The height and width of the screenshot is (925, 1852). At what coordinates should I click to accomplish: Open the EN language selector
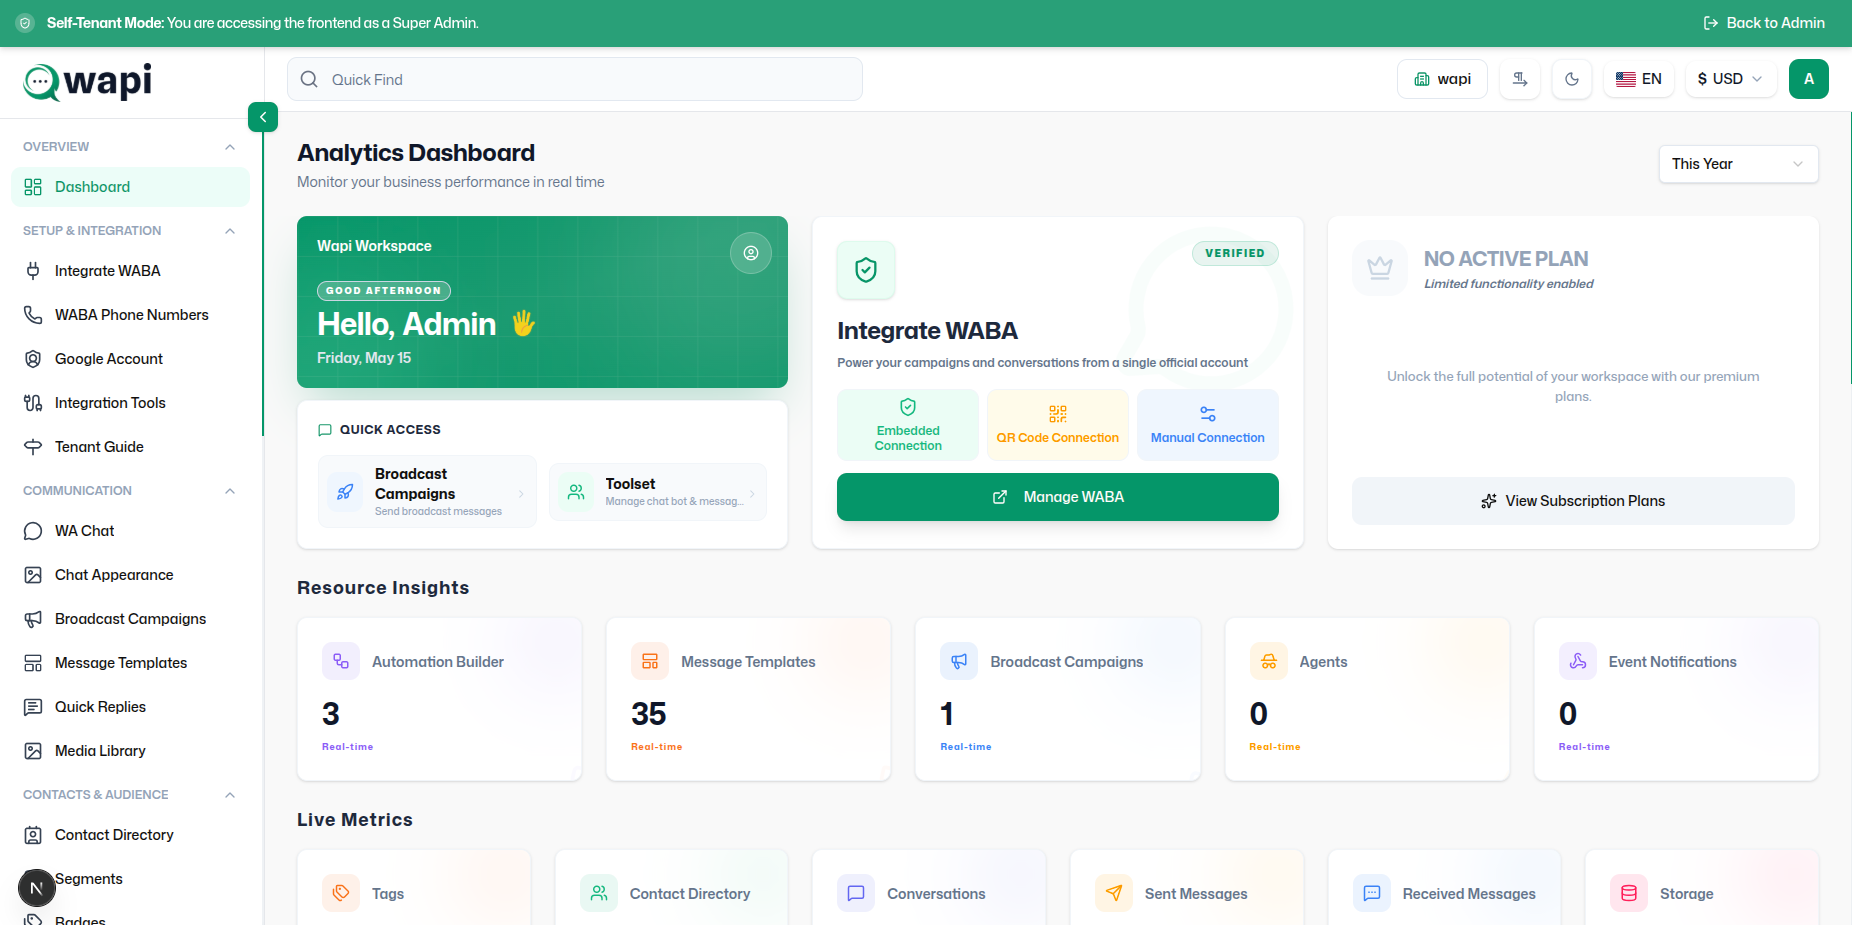click(1639, 79)
